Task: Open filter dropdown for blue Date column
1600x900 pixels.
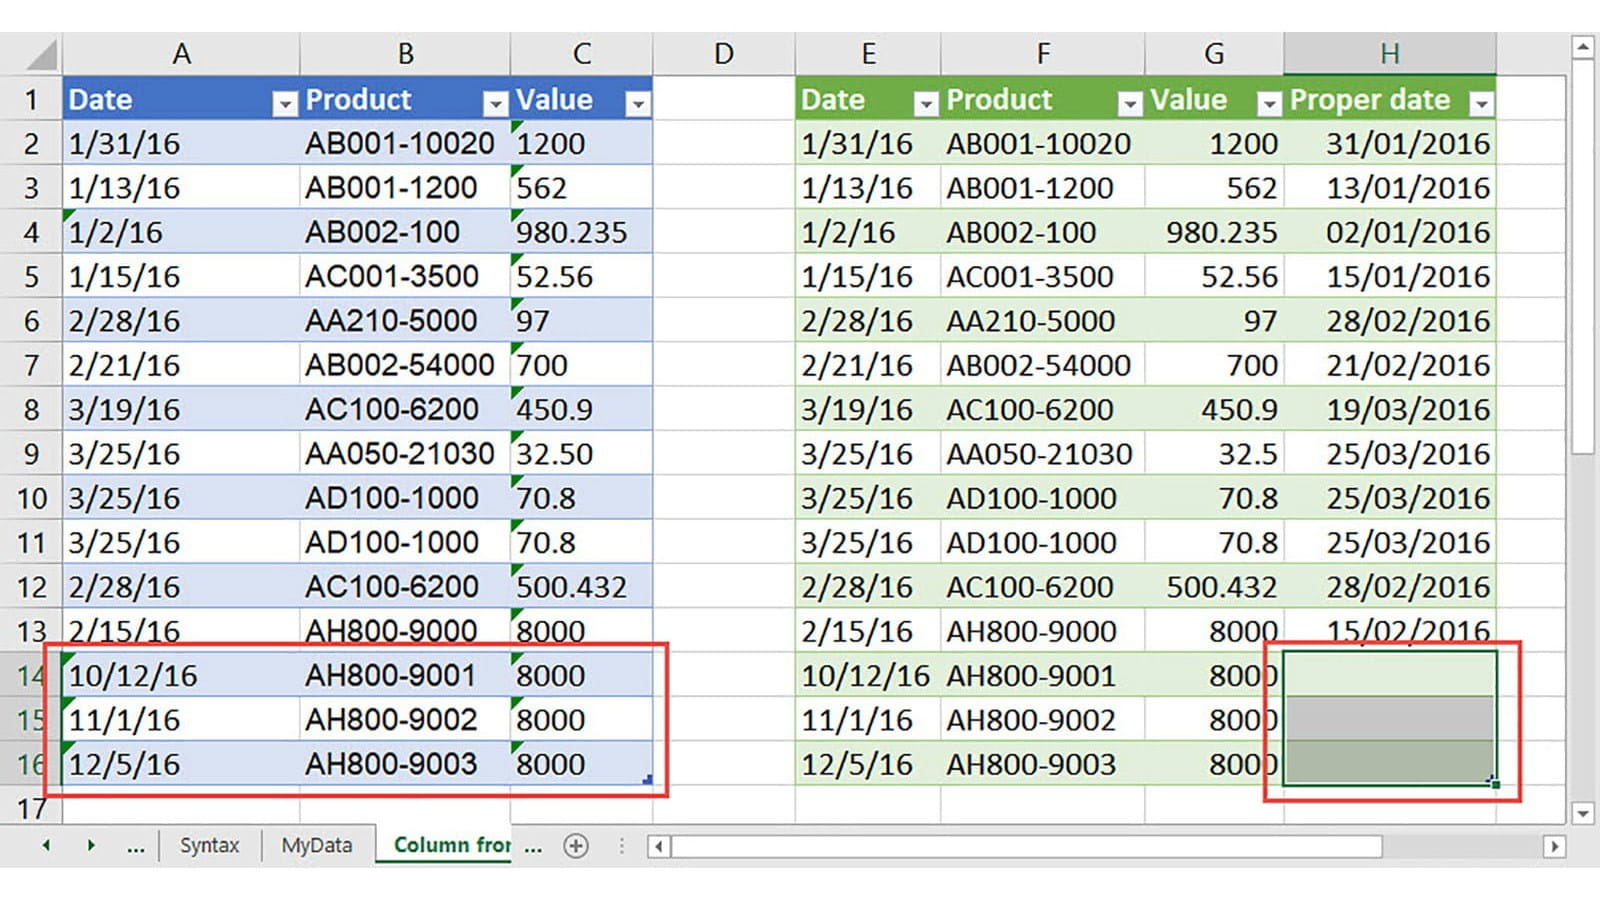Action: [285, 103]
